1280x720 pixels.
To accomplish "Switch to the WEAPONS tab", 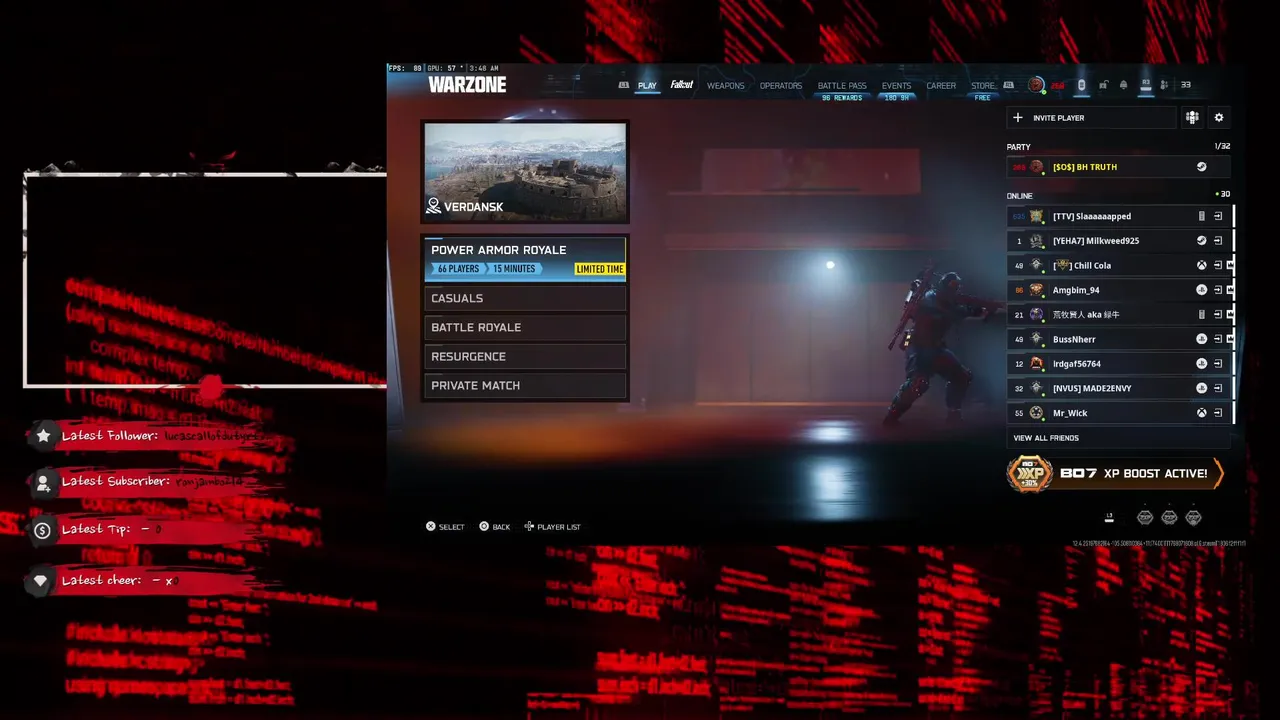I will click(x=725, y=86).
